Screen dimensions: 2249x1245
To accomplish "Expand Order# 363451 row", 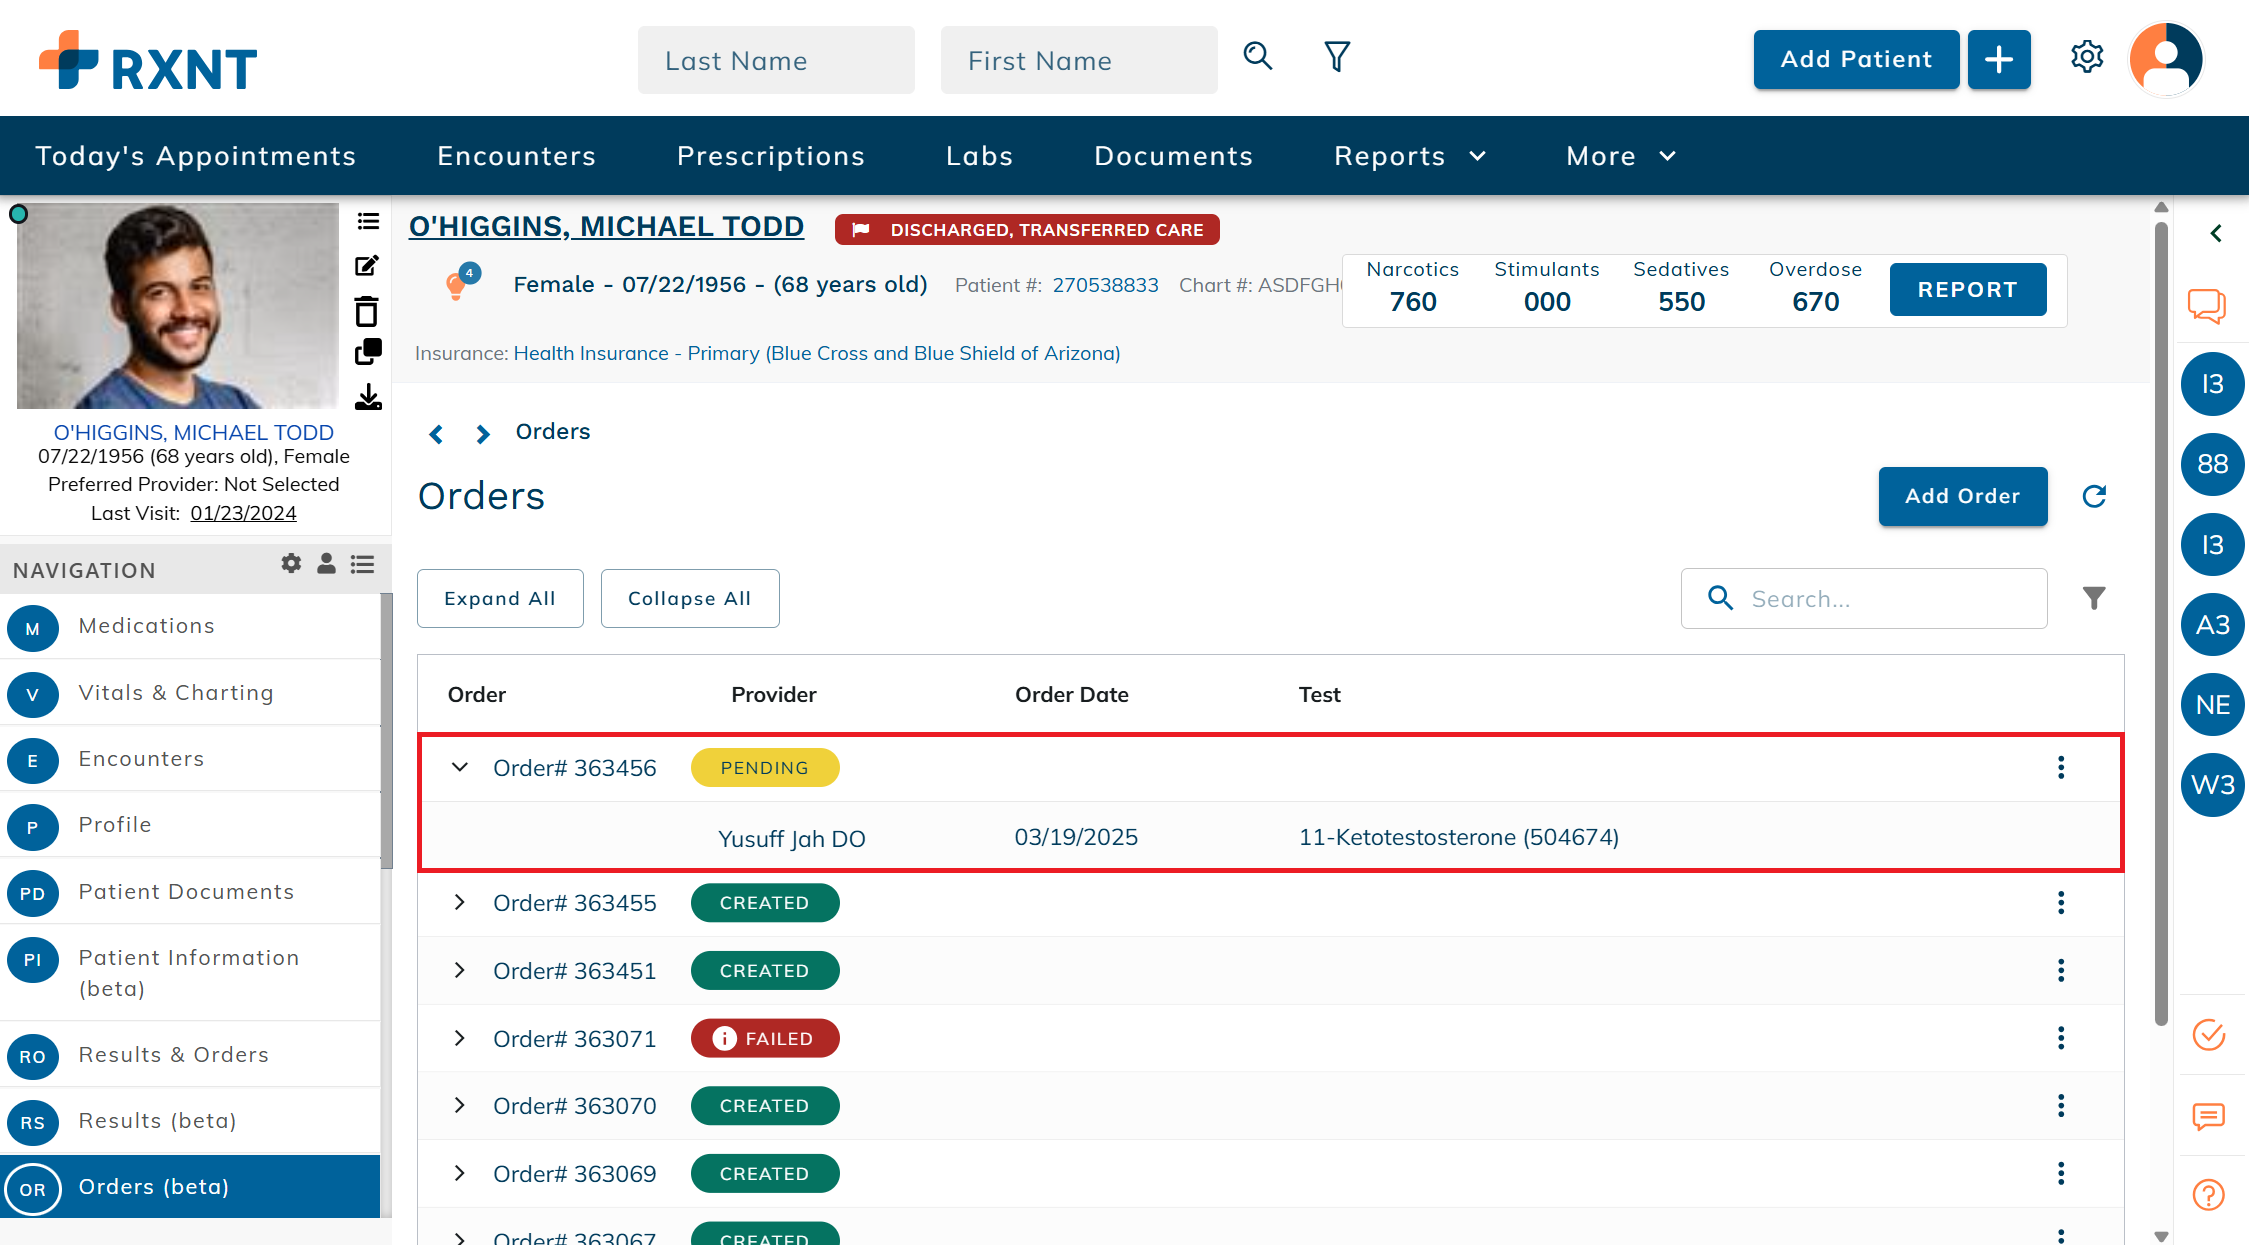I will pos(460,970).
